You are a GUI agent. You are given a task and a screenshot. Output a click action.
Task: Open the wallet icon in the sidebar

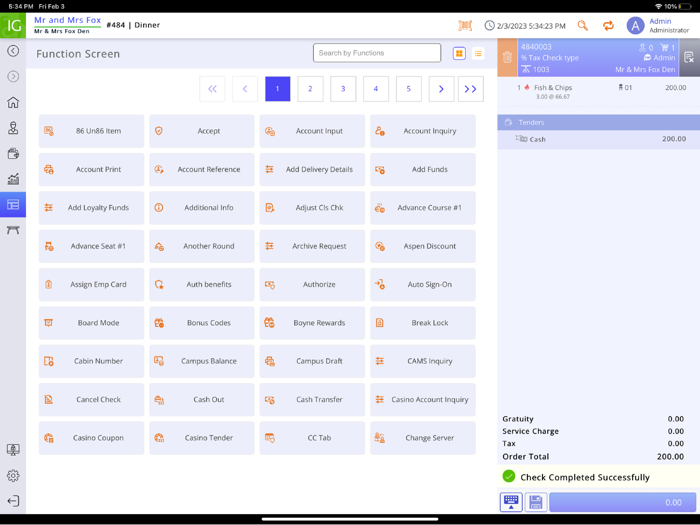pyautogui.click(x=13, y=154)
